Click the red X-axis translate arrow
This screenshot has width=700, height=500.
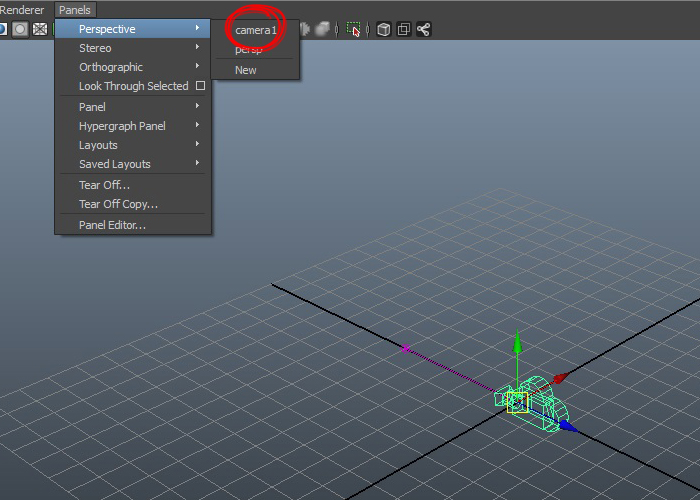point(560,379)
